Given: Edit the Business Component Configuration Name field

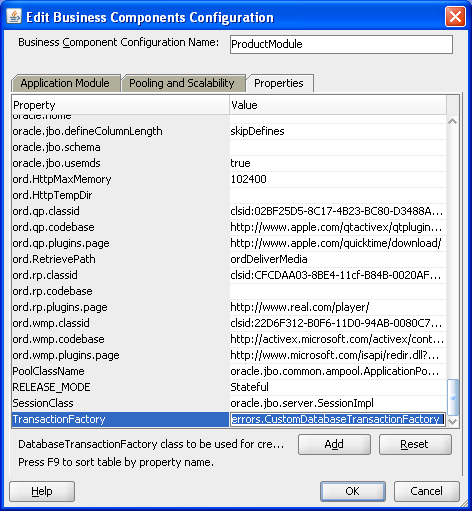Looking at the screenshot, I should (x=341, y=44).
